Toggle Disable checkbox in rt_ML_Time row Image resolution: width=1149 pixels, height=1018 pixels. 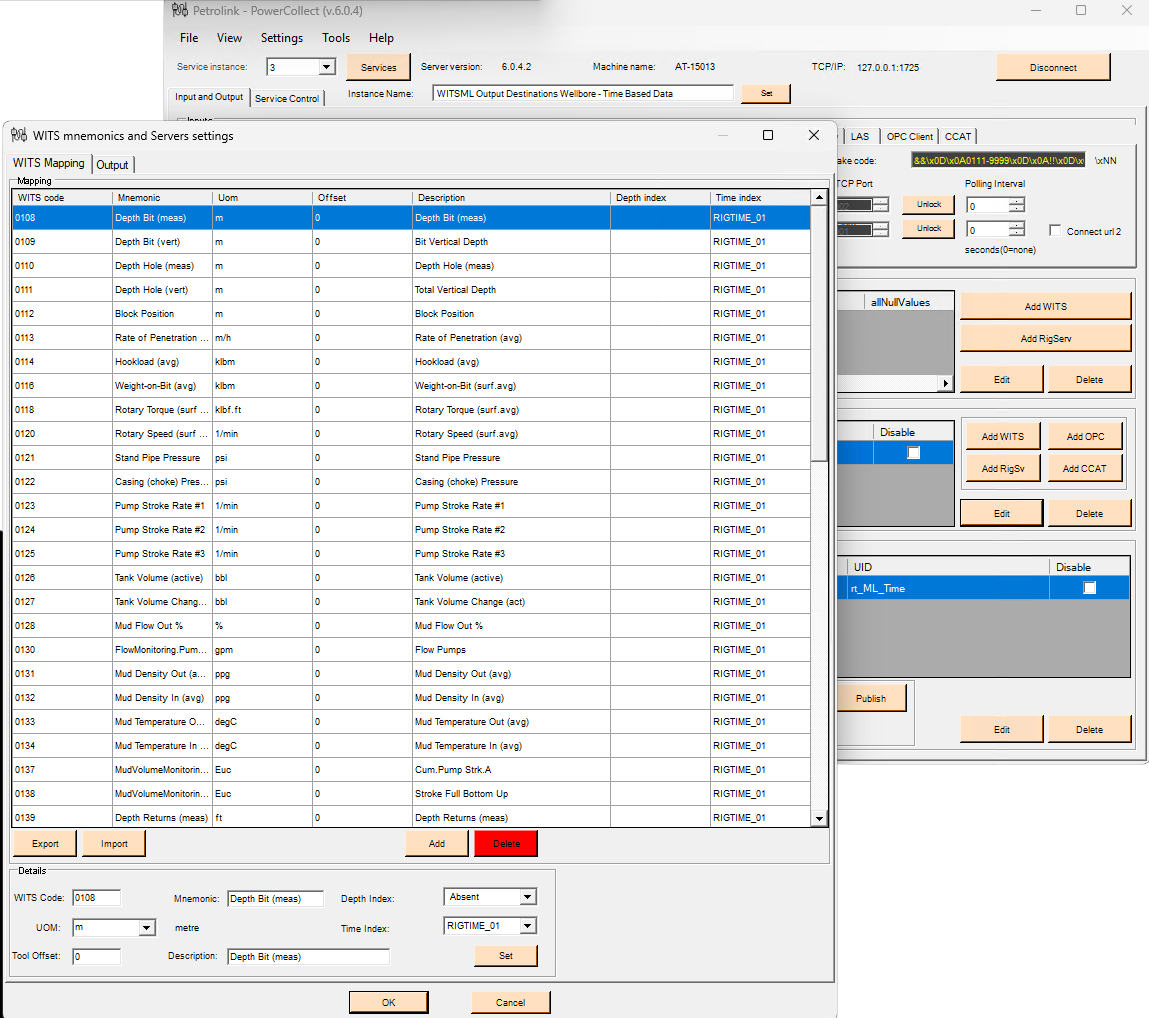[x=1089, y=588]
